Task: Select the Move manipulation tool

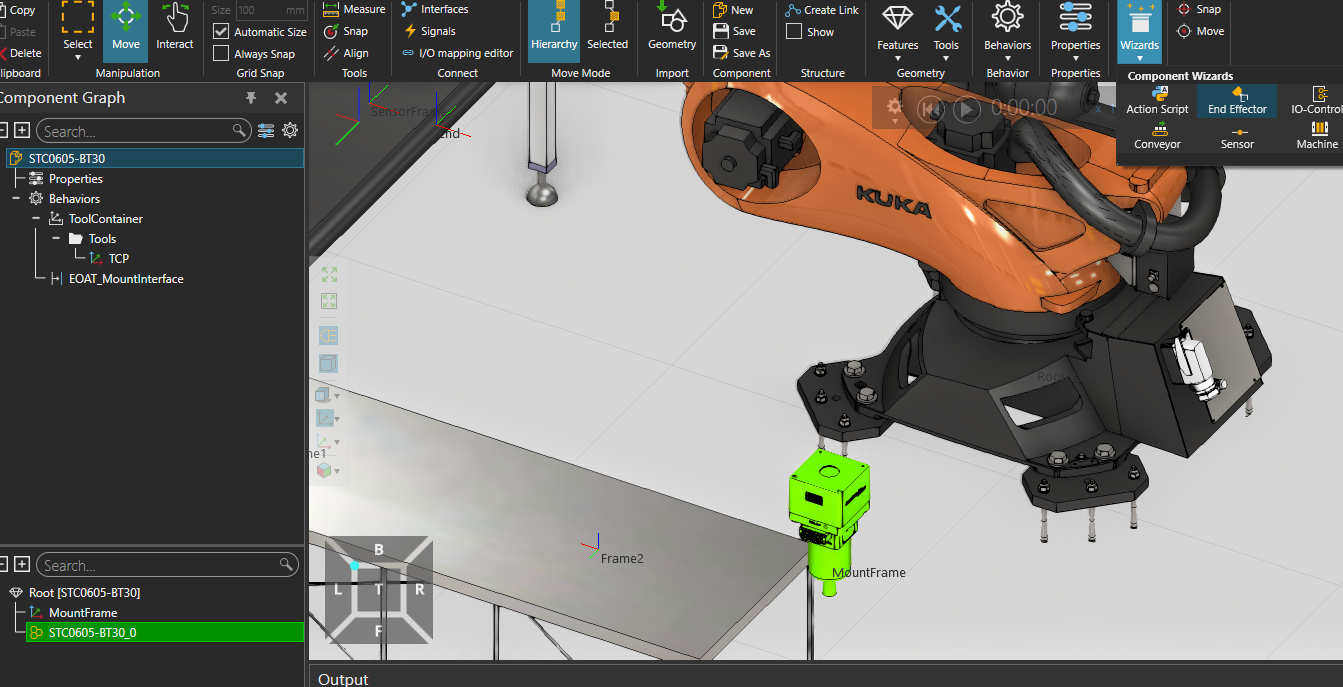Action: click(x=126, y=29)
